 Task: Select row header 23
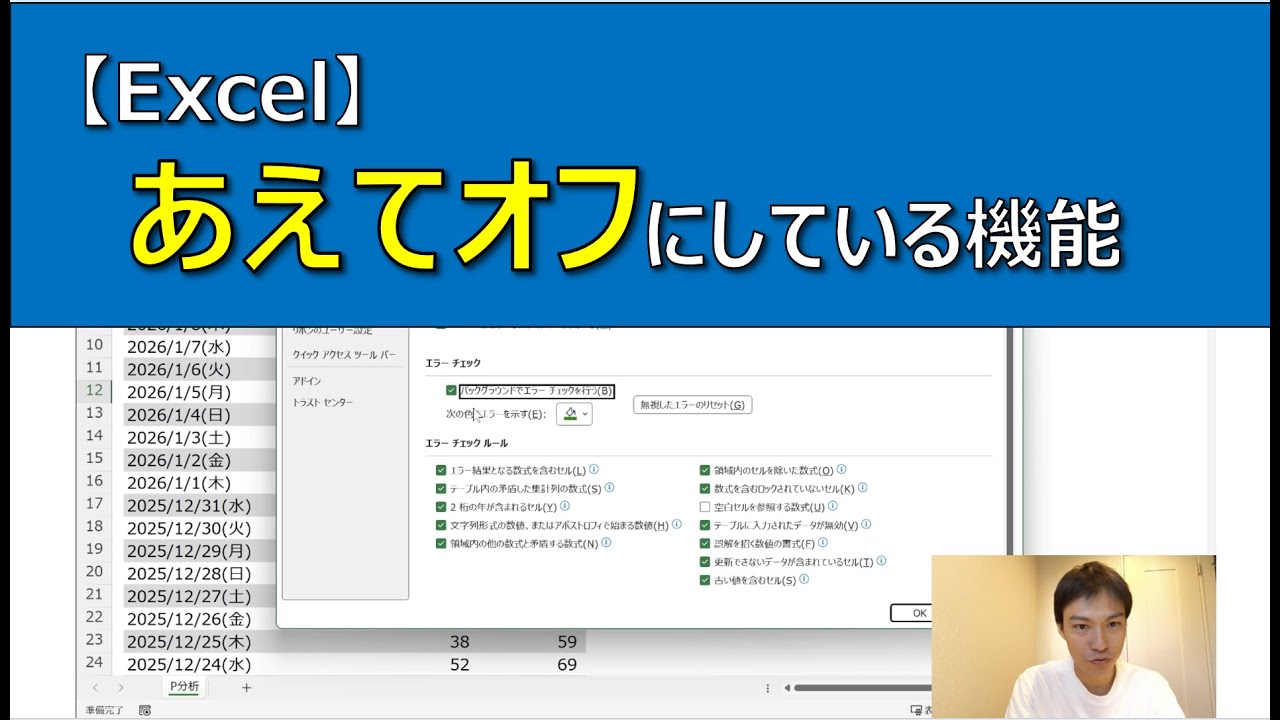(94, 640)
